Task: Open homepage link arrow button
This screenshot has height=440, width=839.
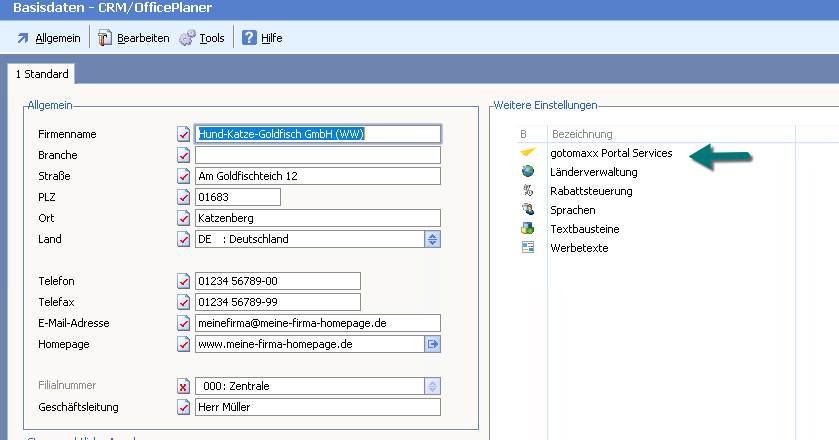Action: coord(433,344)
